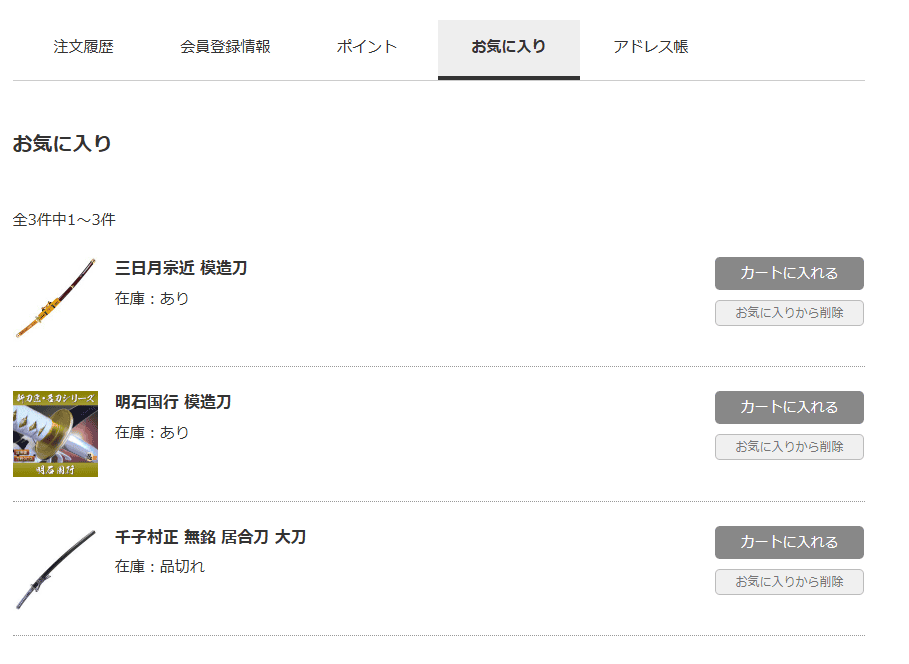Click the 明石国行 product thumbnail image
The width and height of the screenshot is (909, 664).
(56, 434)
